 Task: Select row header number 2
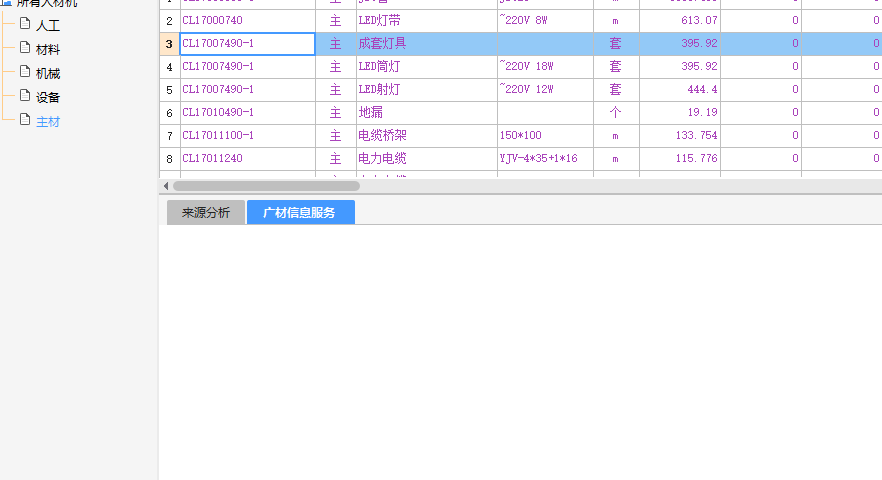tap(169, 21)
